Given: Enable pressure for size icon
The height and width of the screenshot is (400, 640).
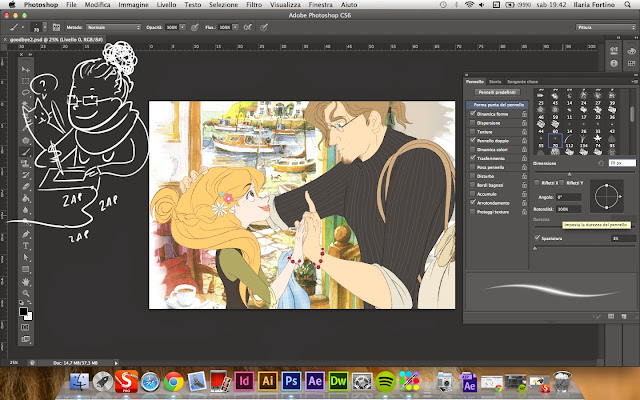Looking at the screenshot, I should (x=264, y=27).
